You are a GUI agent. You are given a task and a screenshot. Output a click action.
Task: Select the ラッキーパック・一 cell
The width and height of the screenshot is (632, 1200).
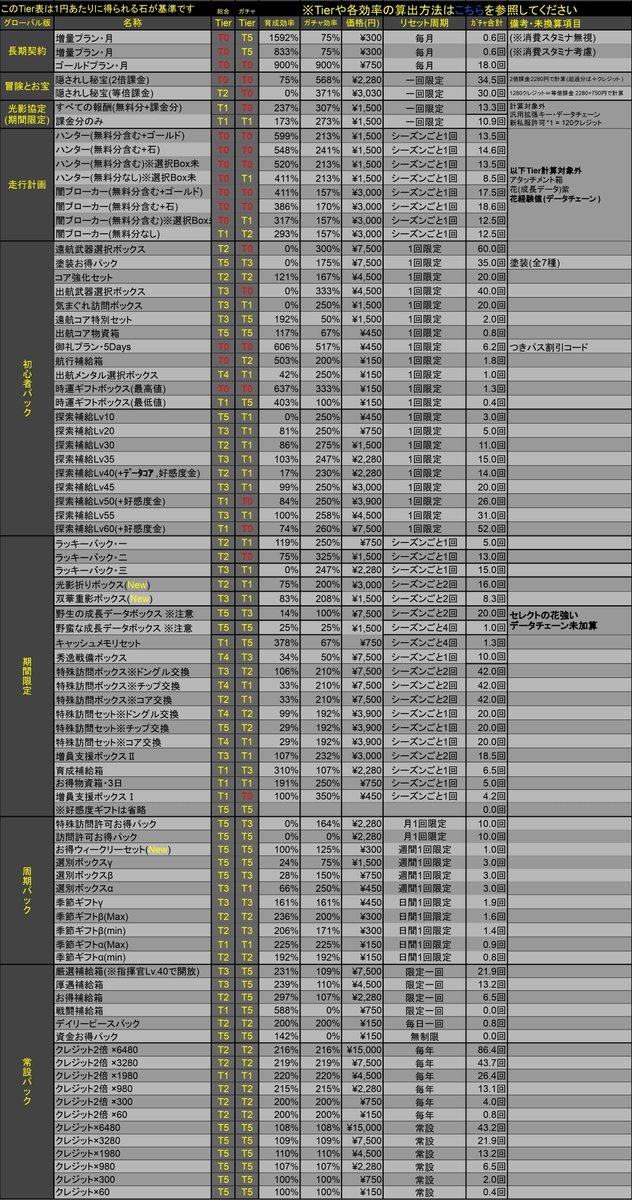132,541
